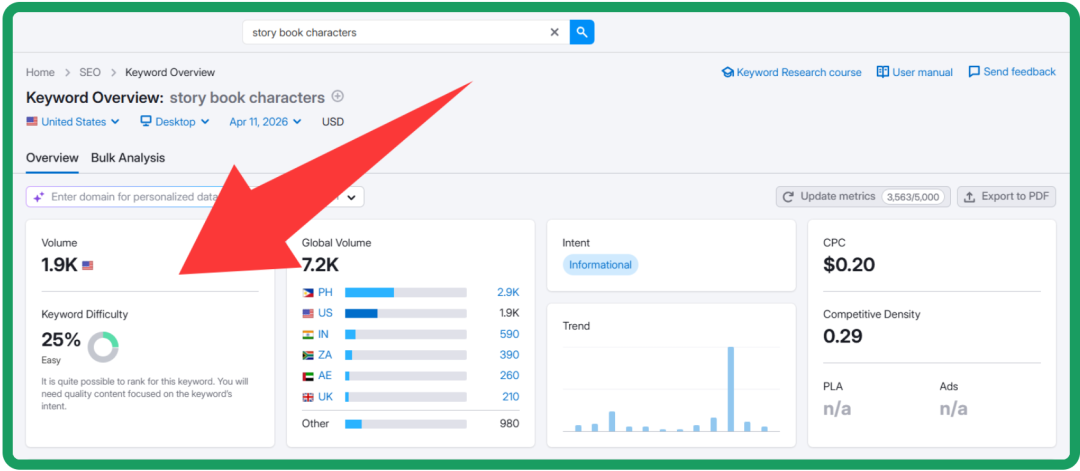The width and height of the screenshot is (1080, 471).
Task: Click the CPC value $0.20
Action: click(849, 264)
